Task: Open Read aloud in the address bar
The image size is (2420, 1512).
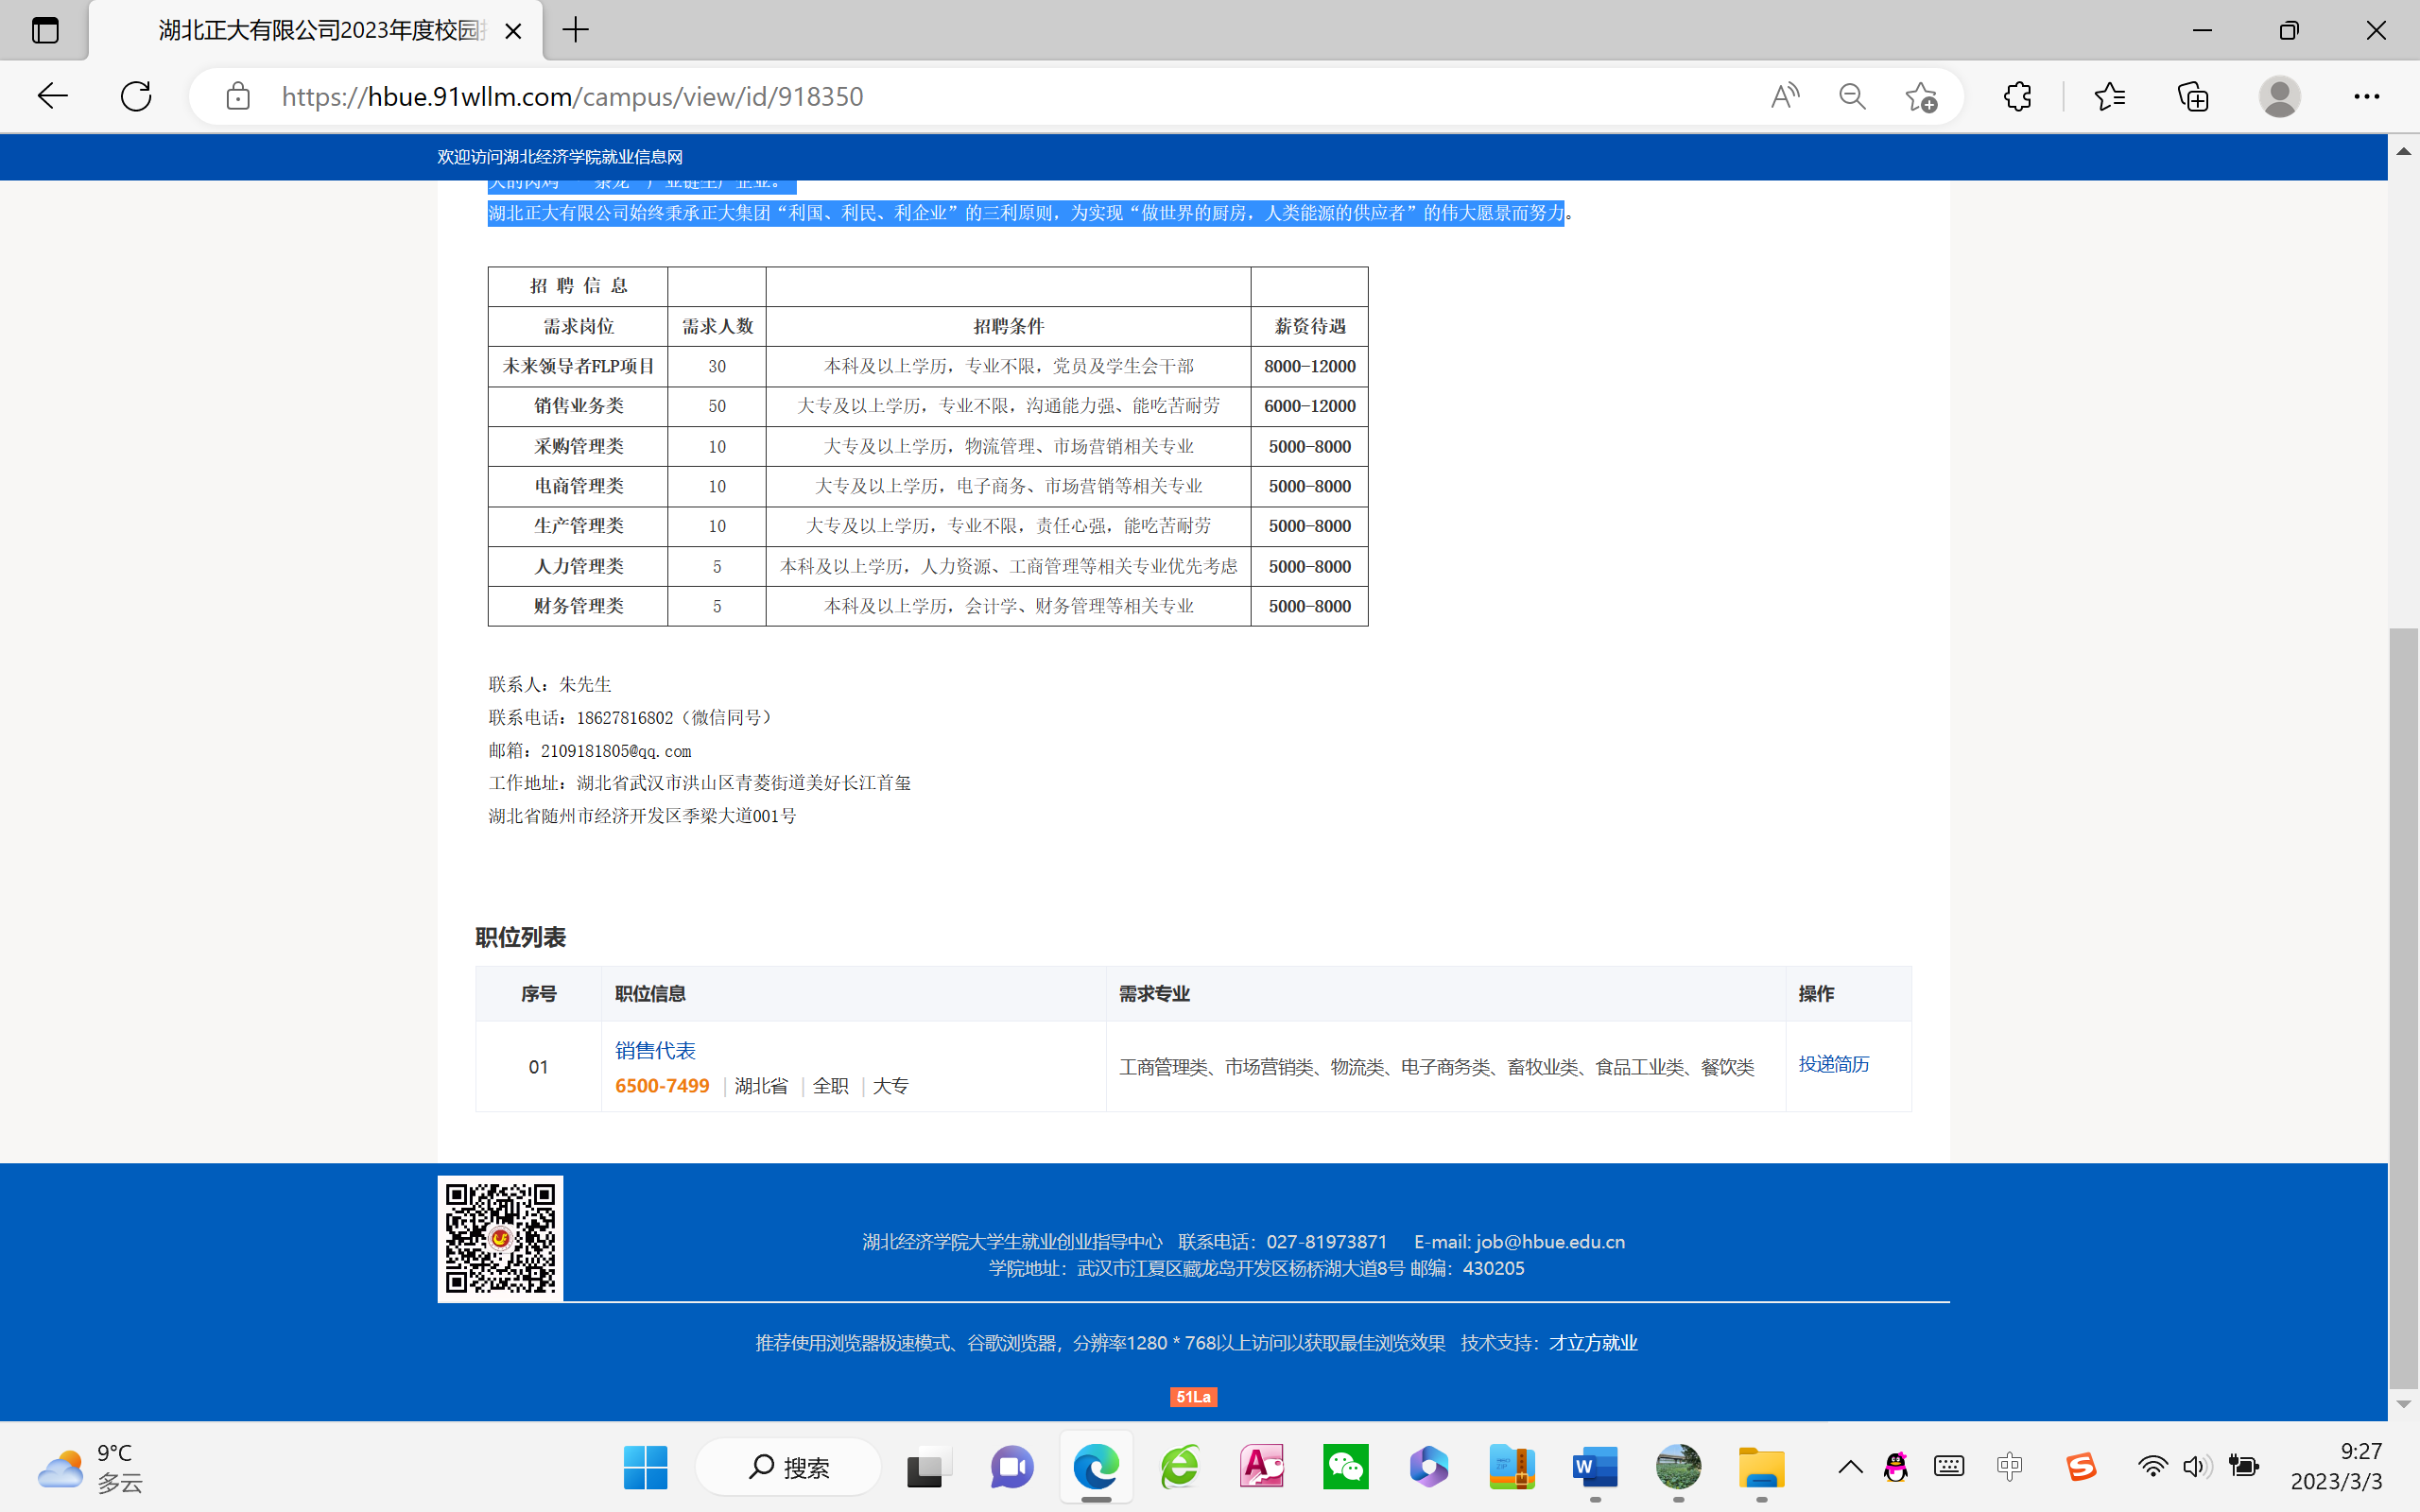Action: (x=1784, y=96)
